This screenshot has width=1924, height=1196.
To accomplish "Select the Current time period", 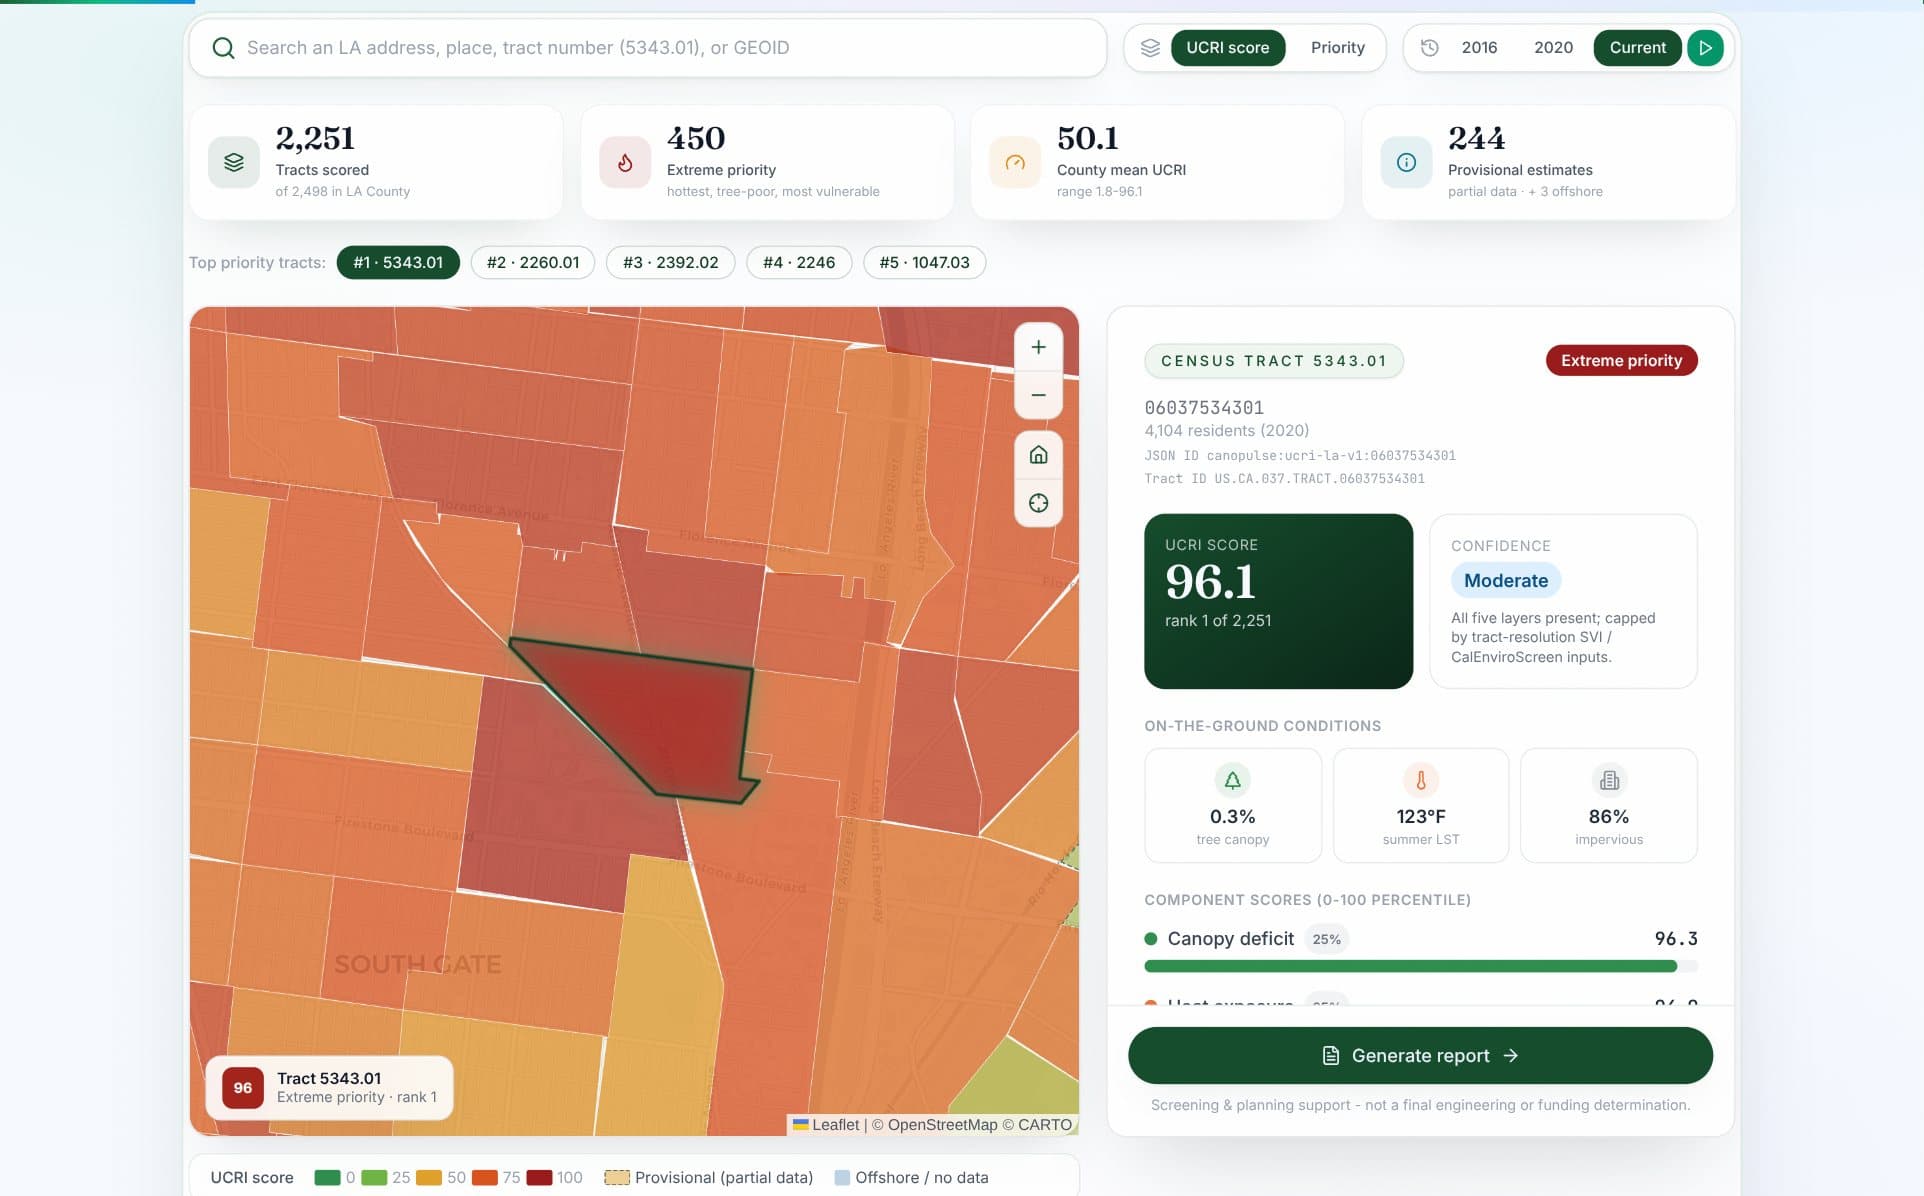I will [x=1637, y=48].
